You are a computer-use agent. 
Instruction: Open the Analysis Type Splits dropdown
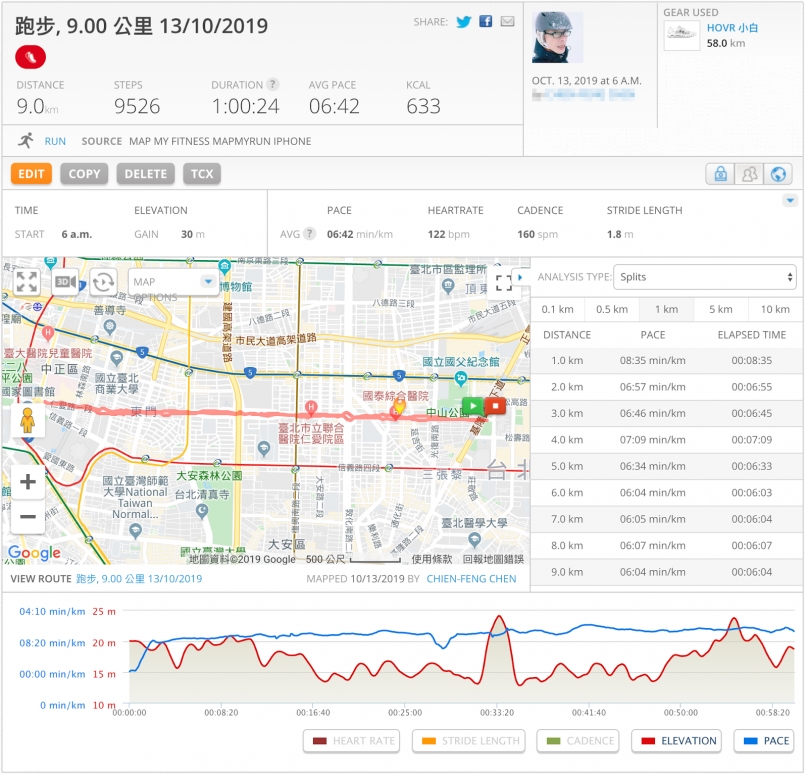coord(705,277)
